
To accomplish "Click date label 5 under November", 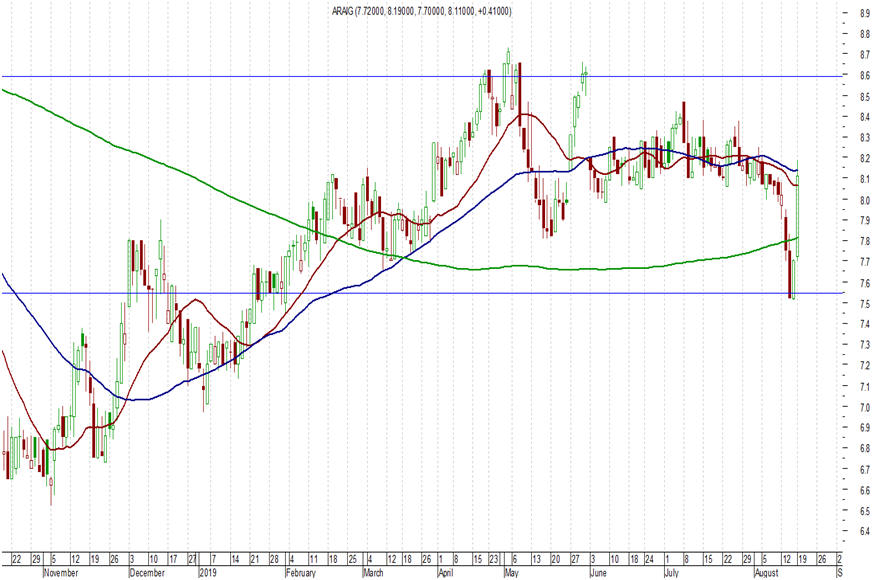I will (54, 559).
